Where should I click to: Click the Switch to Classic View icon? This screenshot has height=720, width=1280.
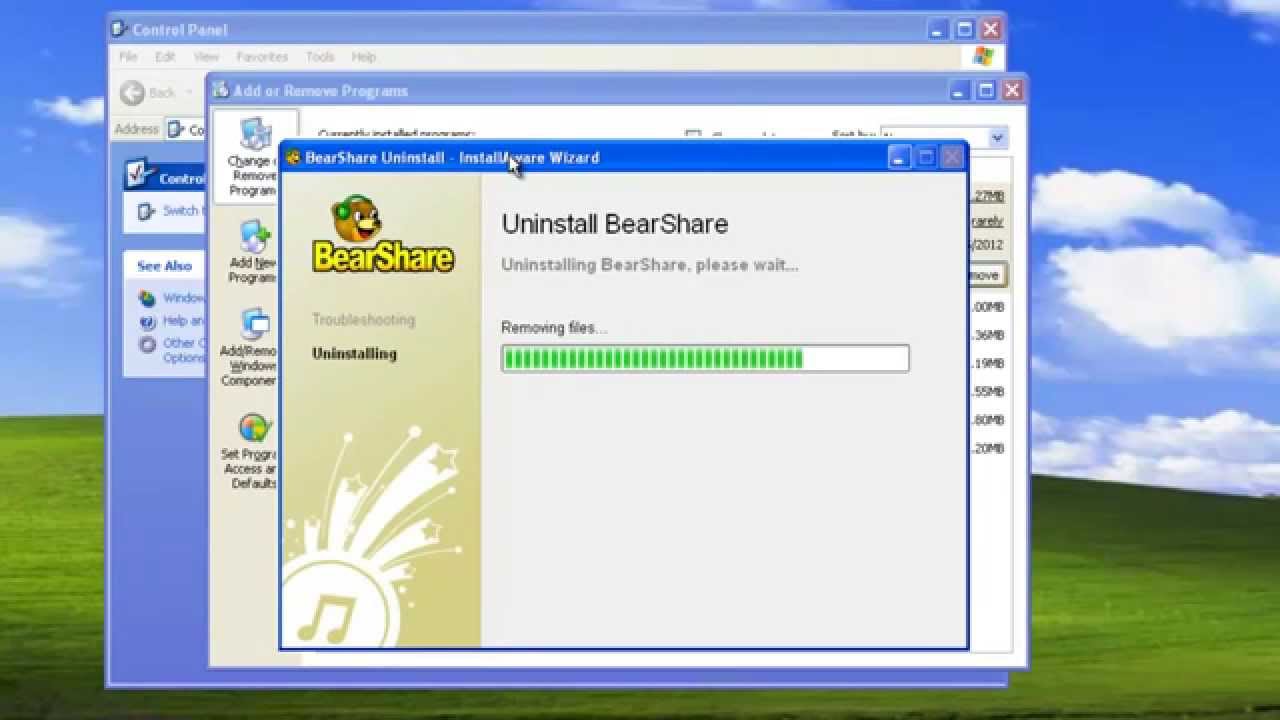[146, 211]
